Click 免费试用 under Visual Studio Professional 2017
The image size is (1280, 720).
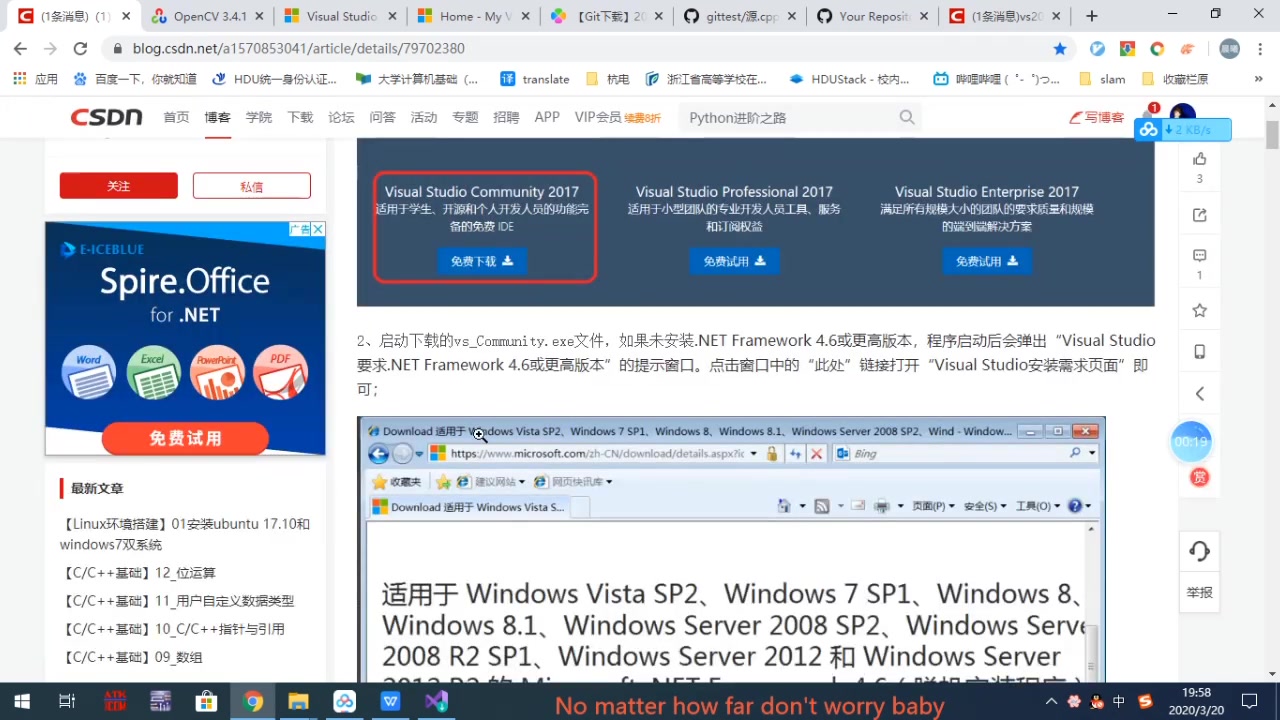point(734,261)
